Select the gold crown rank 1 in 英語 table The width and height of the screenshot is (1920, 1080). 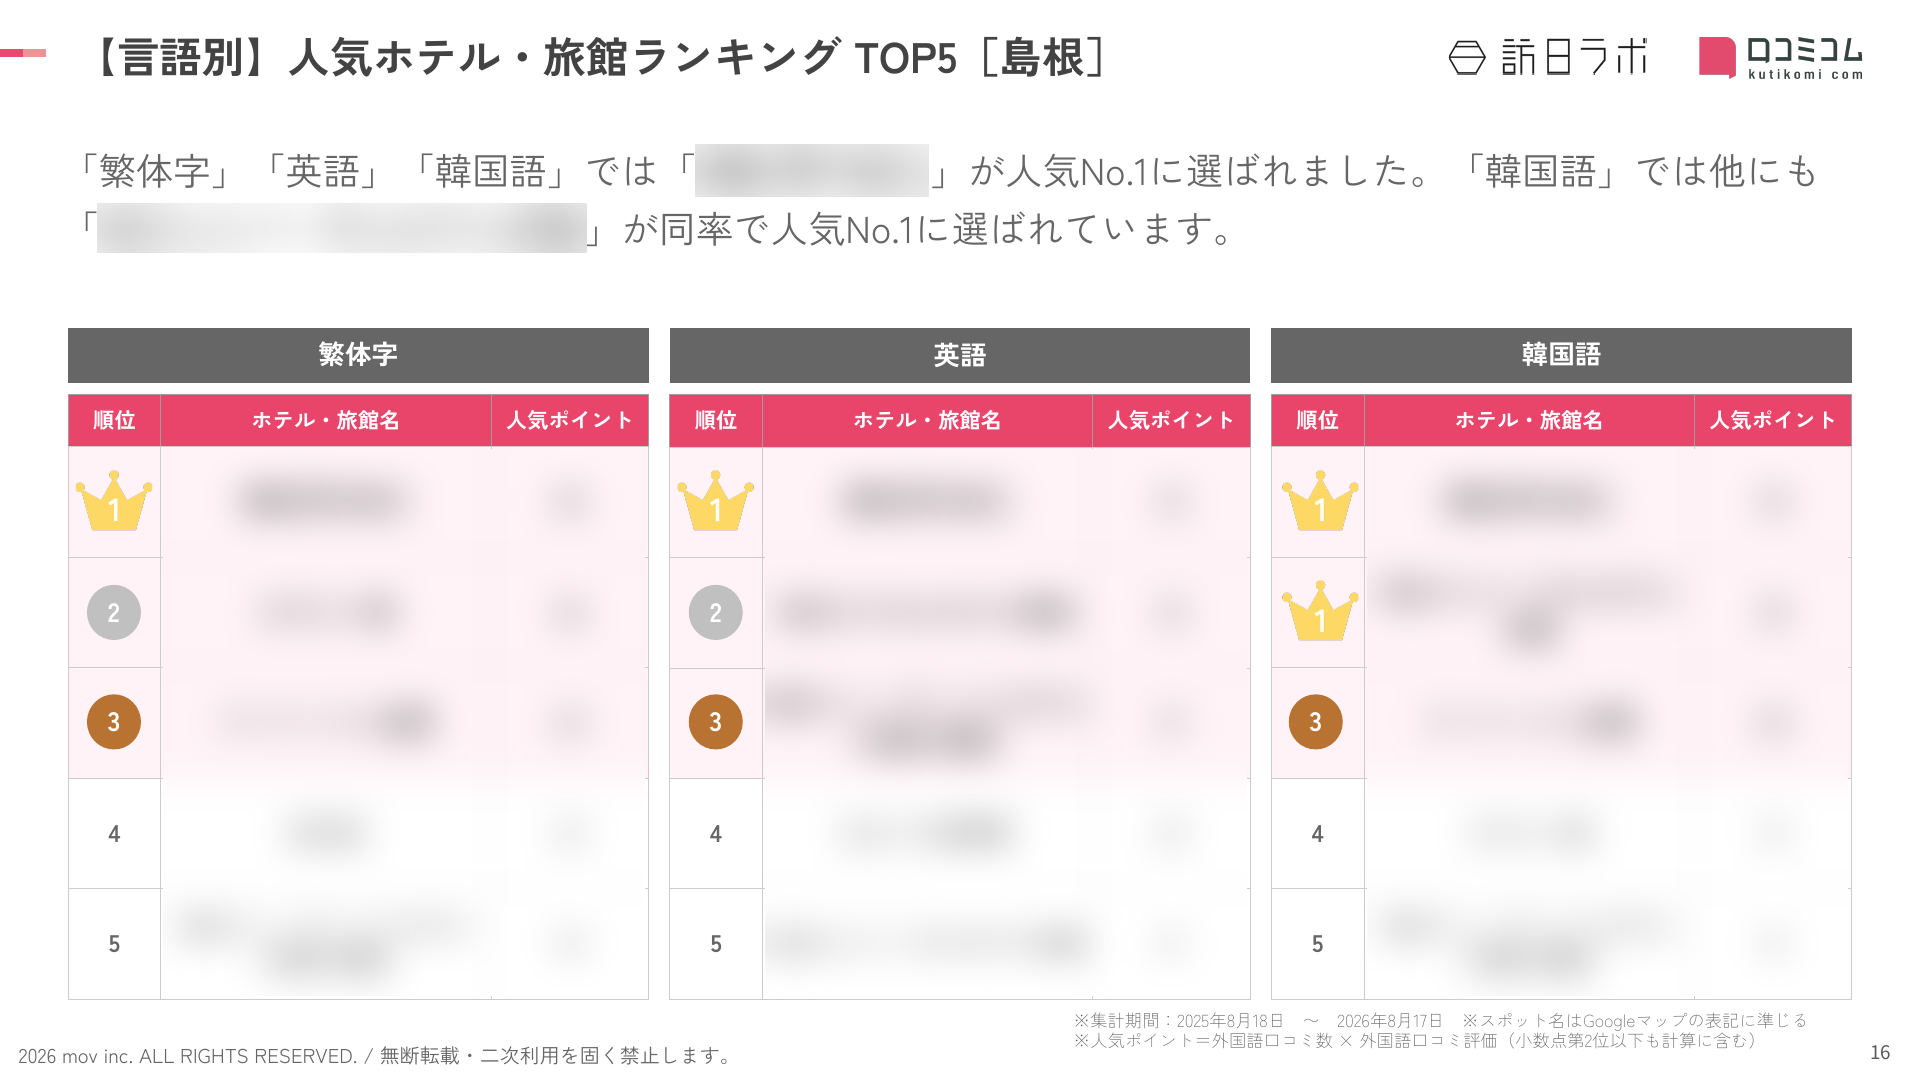pos(716,501)
